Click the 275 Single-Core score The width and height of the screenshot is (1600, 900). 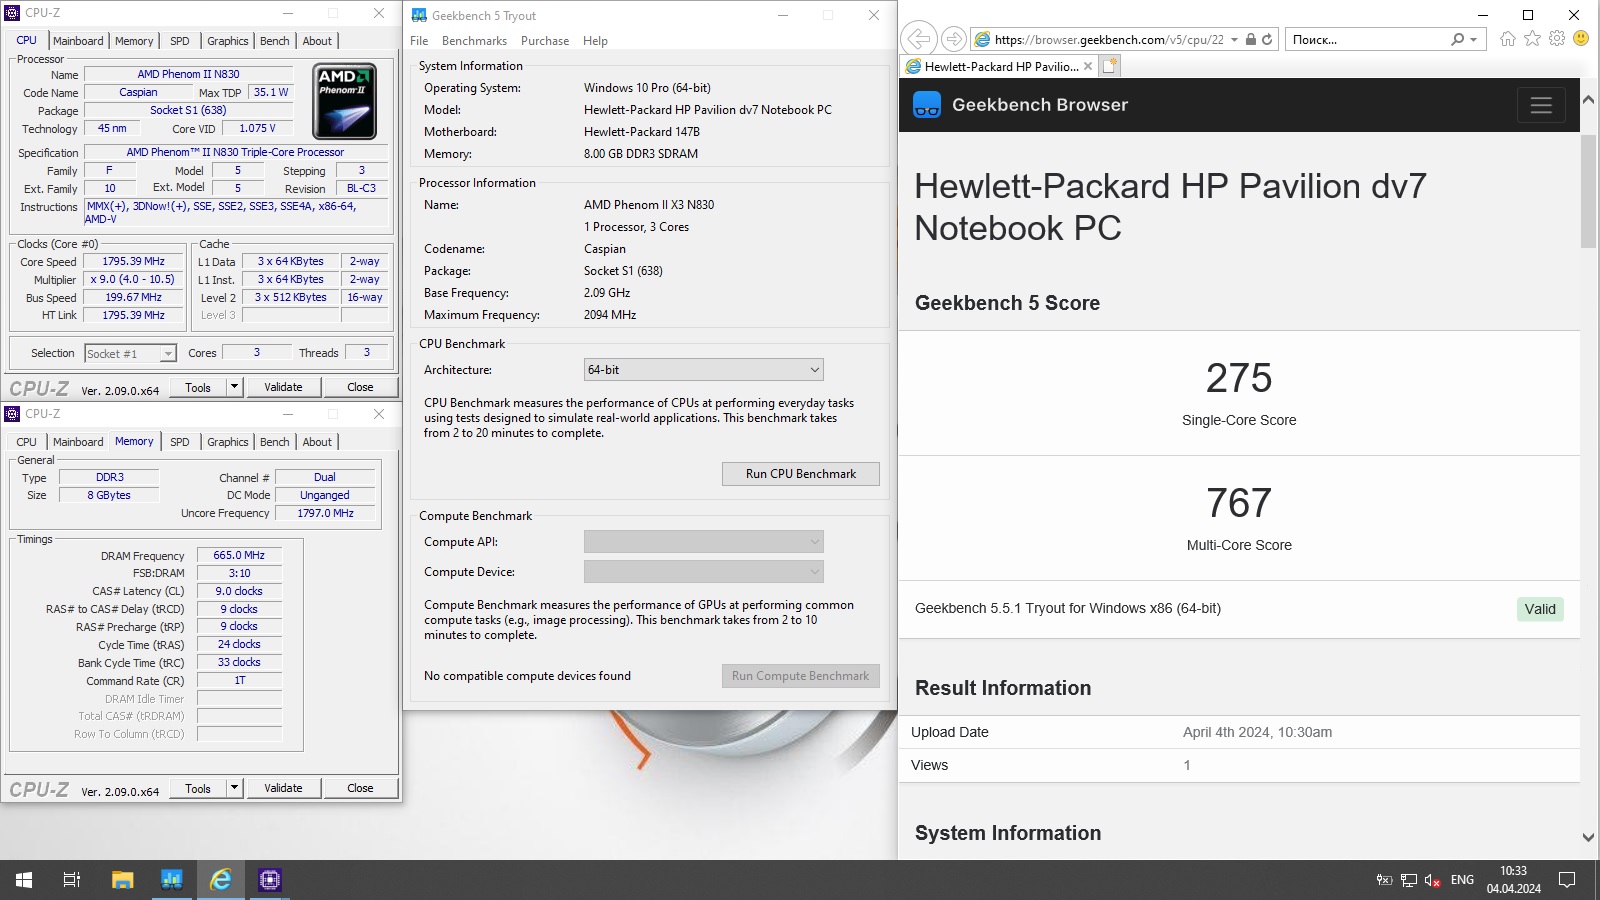1239,378
